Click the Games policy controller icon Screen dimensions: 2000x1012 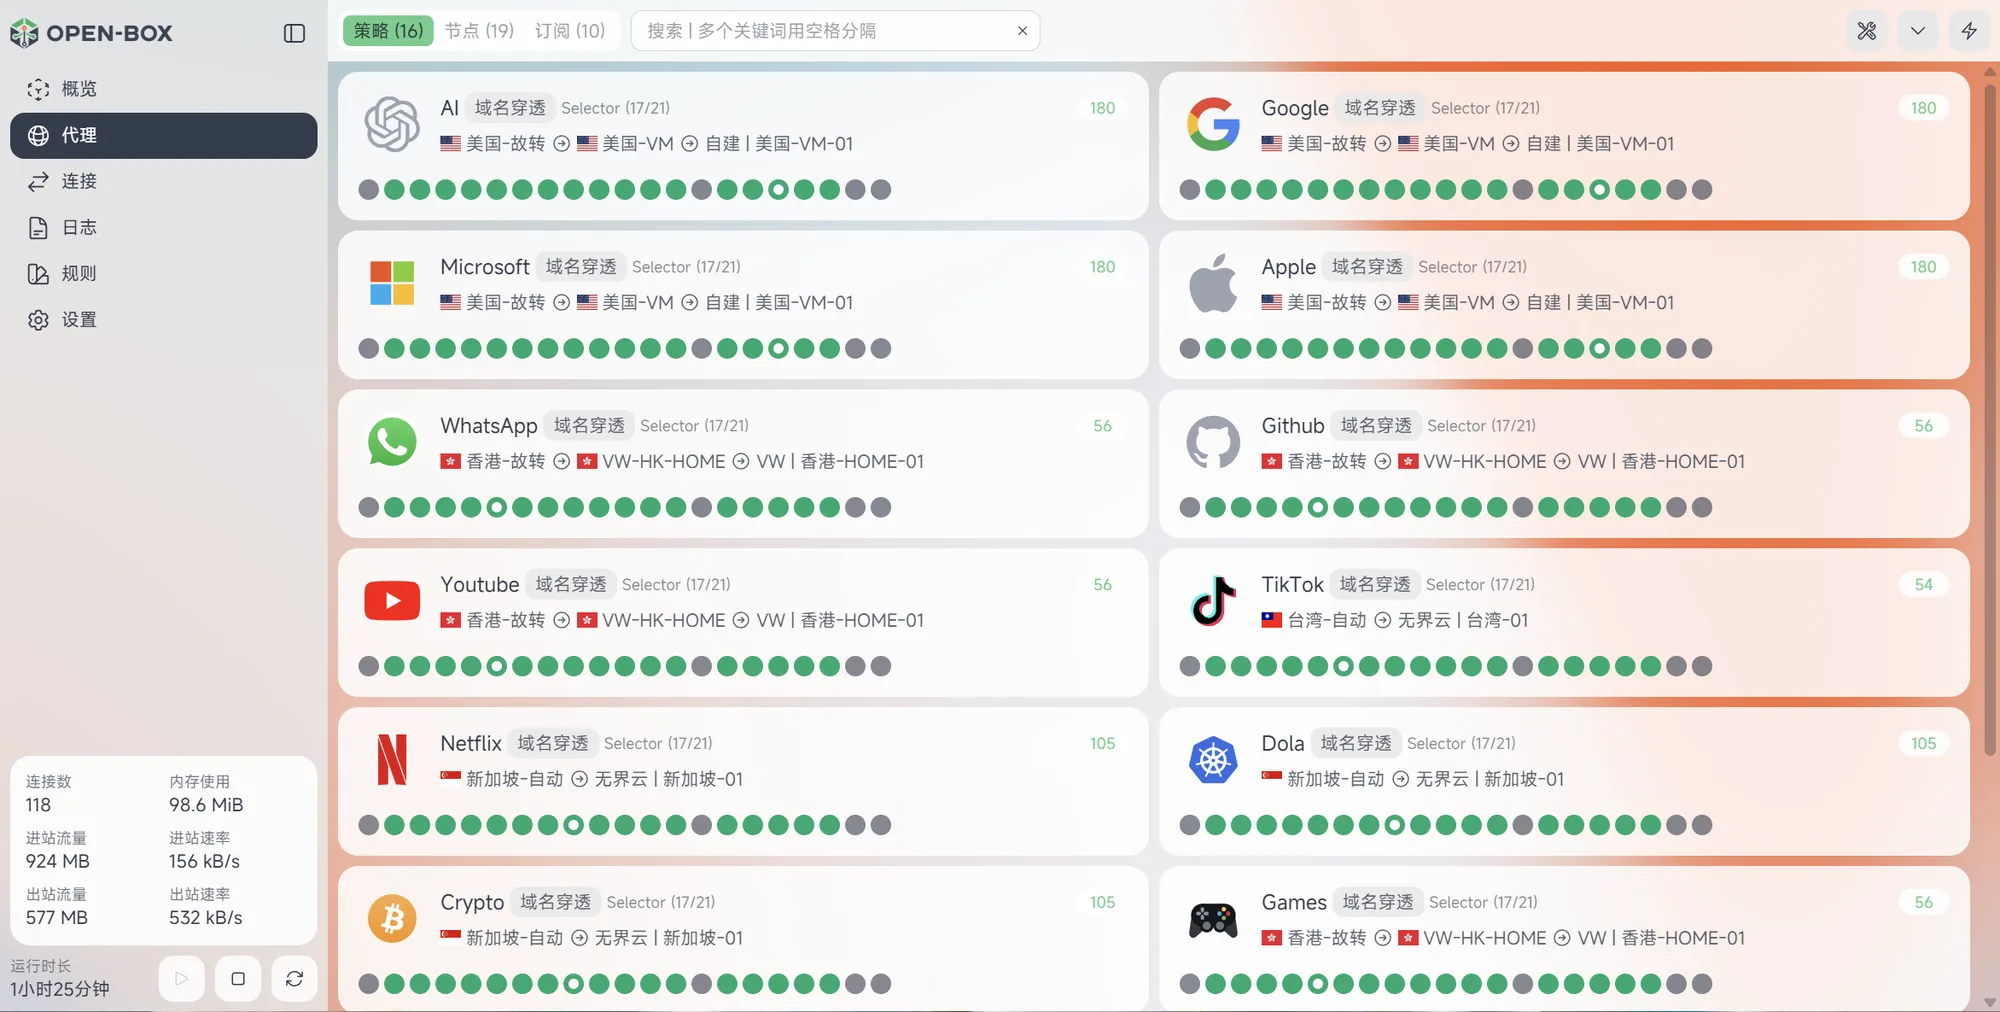click(1213, 920)
